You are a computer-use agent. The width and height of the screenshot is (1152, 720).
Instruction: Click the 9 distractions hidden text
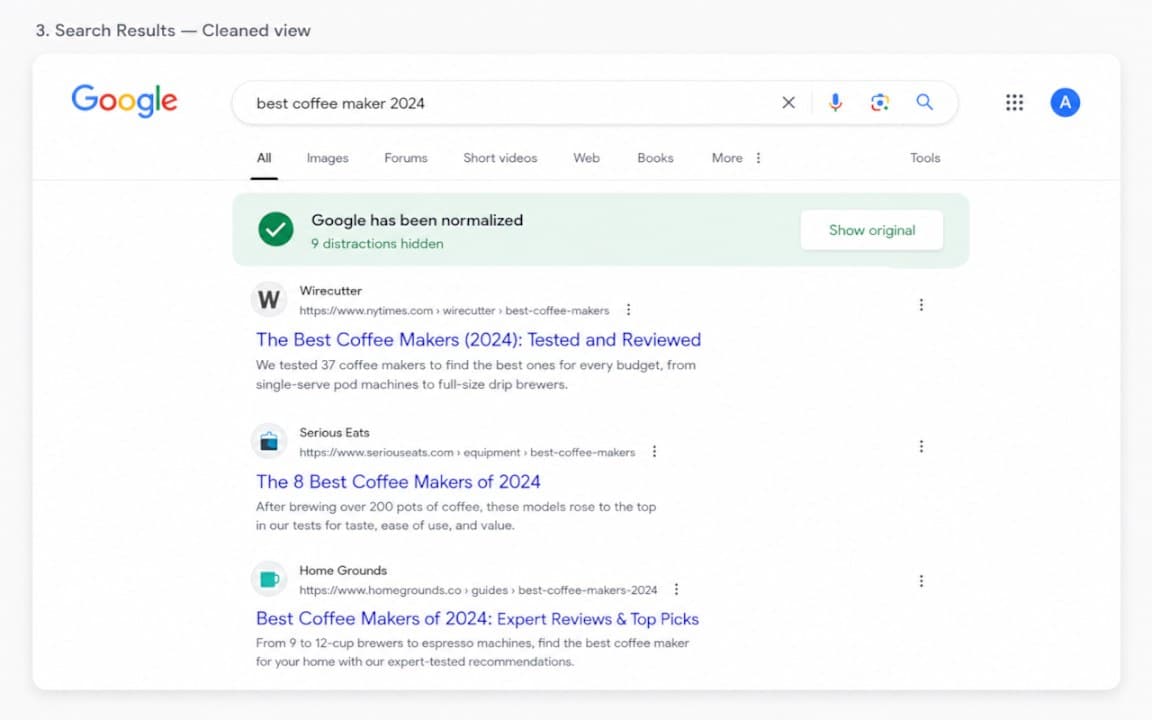pyautogui.click(x=377, y=244)
